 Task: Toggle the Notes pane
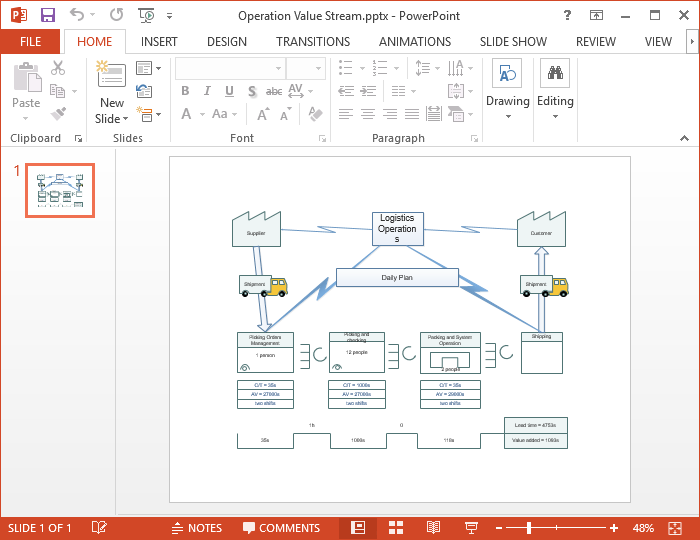[x=197, y=528]
